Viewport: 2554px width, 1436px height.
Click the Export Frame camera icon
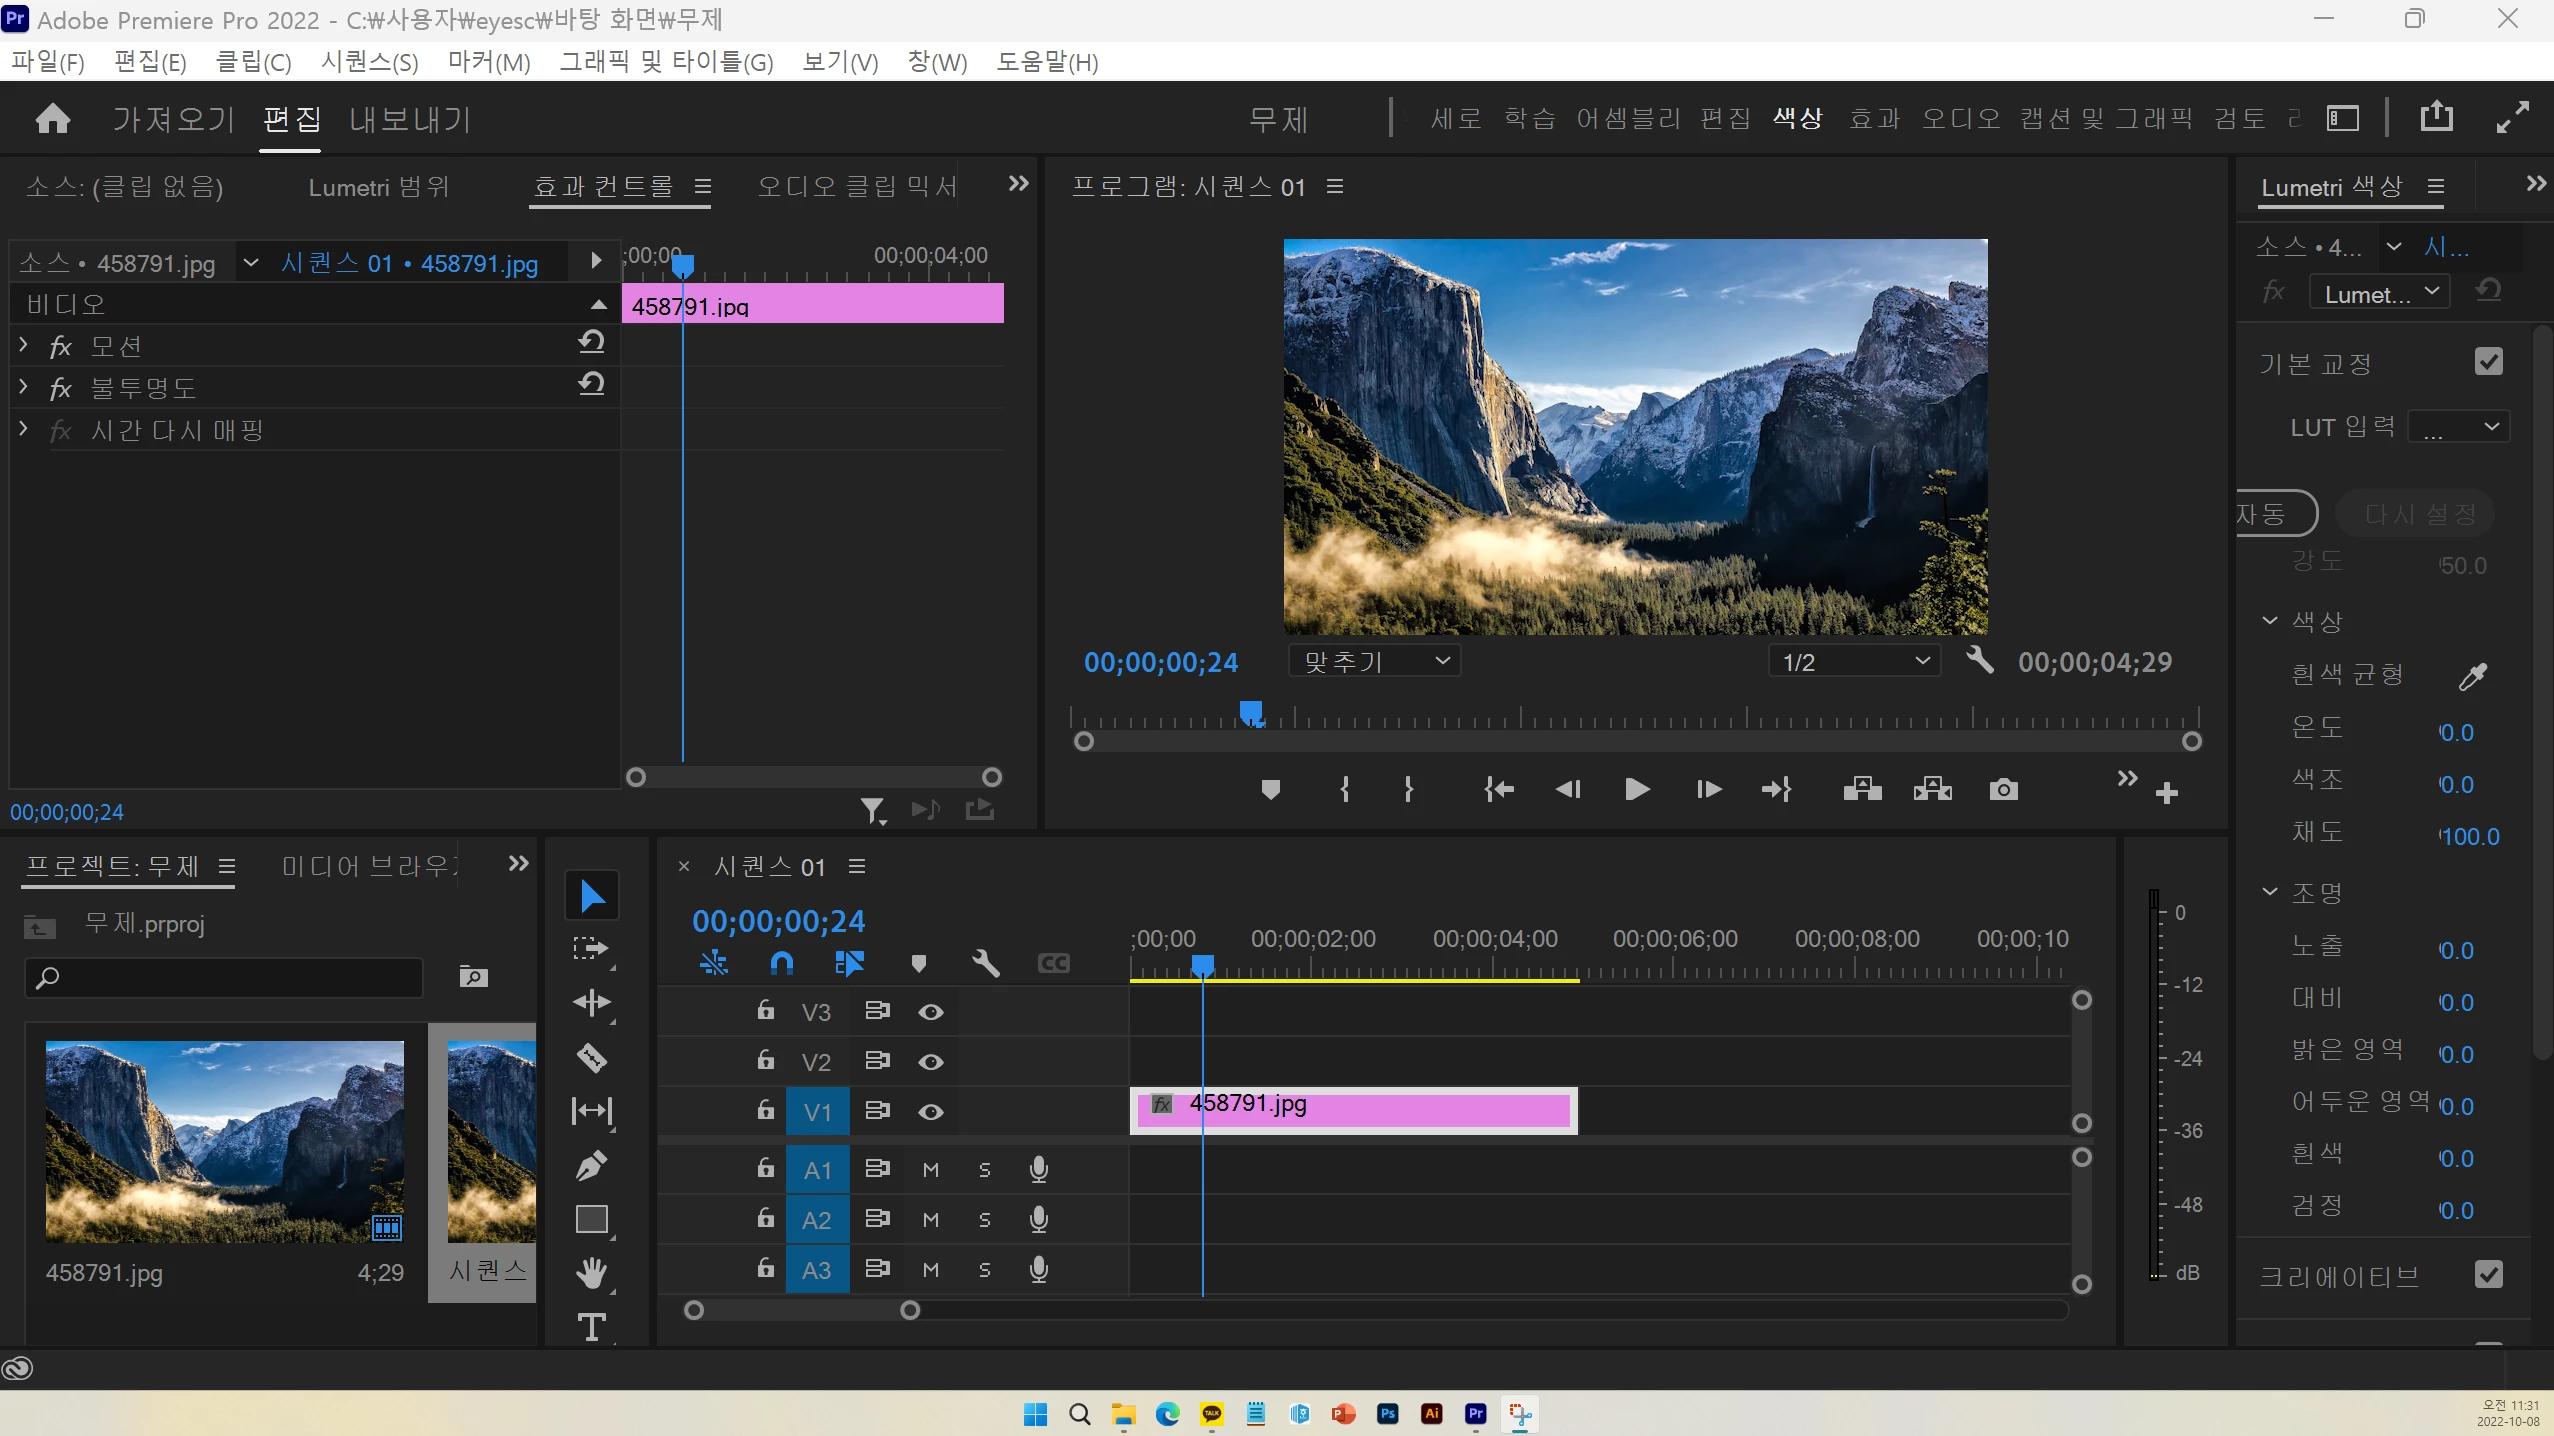[x=2003, y=790]
